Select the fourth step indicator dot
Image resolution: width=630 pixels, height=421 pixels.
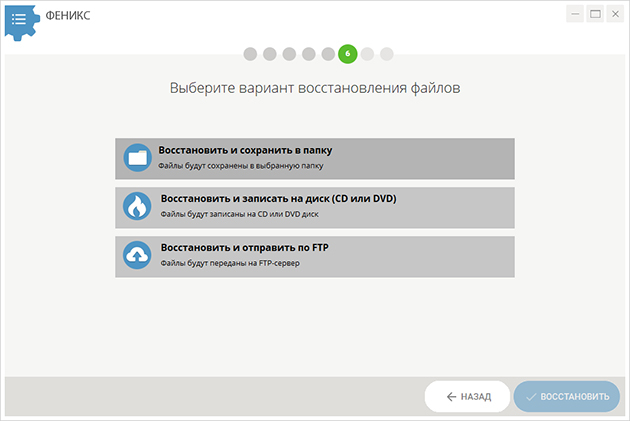point(309,54)
